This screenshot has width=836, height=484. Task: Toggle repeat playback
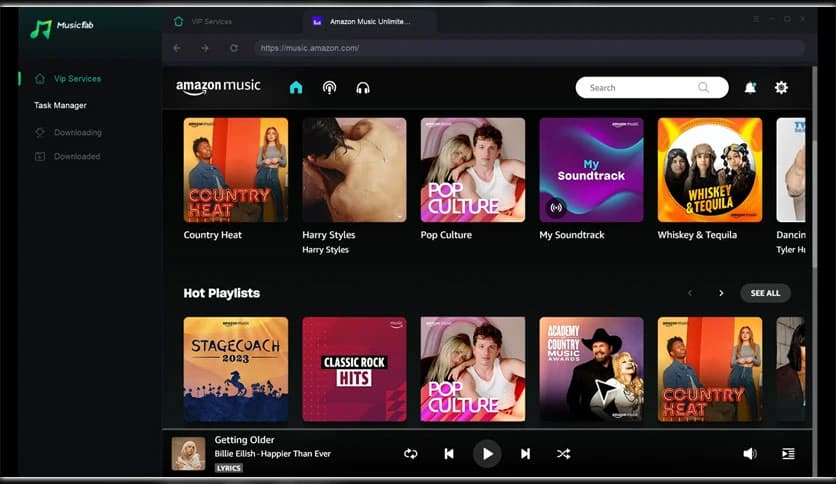[411, 454]
